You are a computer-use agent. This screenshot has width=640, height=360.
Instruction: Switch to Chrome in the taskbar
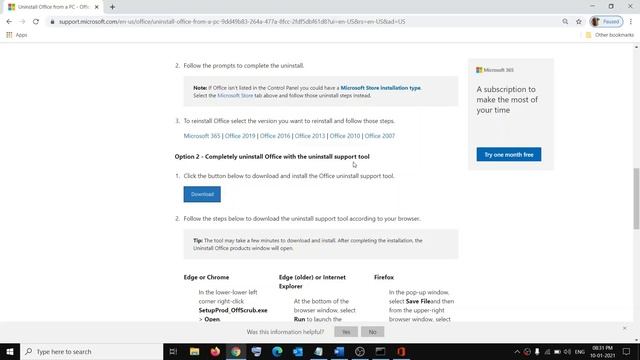click(236, 351)
